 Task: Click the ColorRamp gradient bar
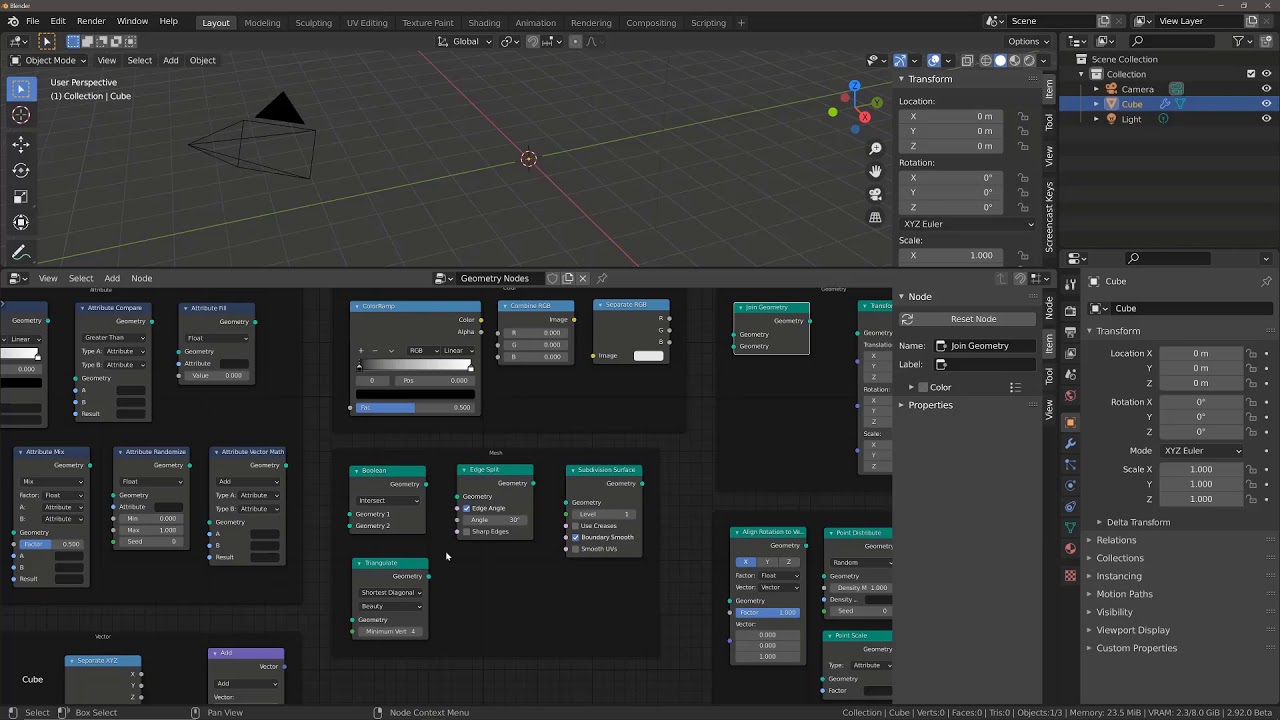click(x=415, y=363)
